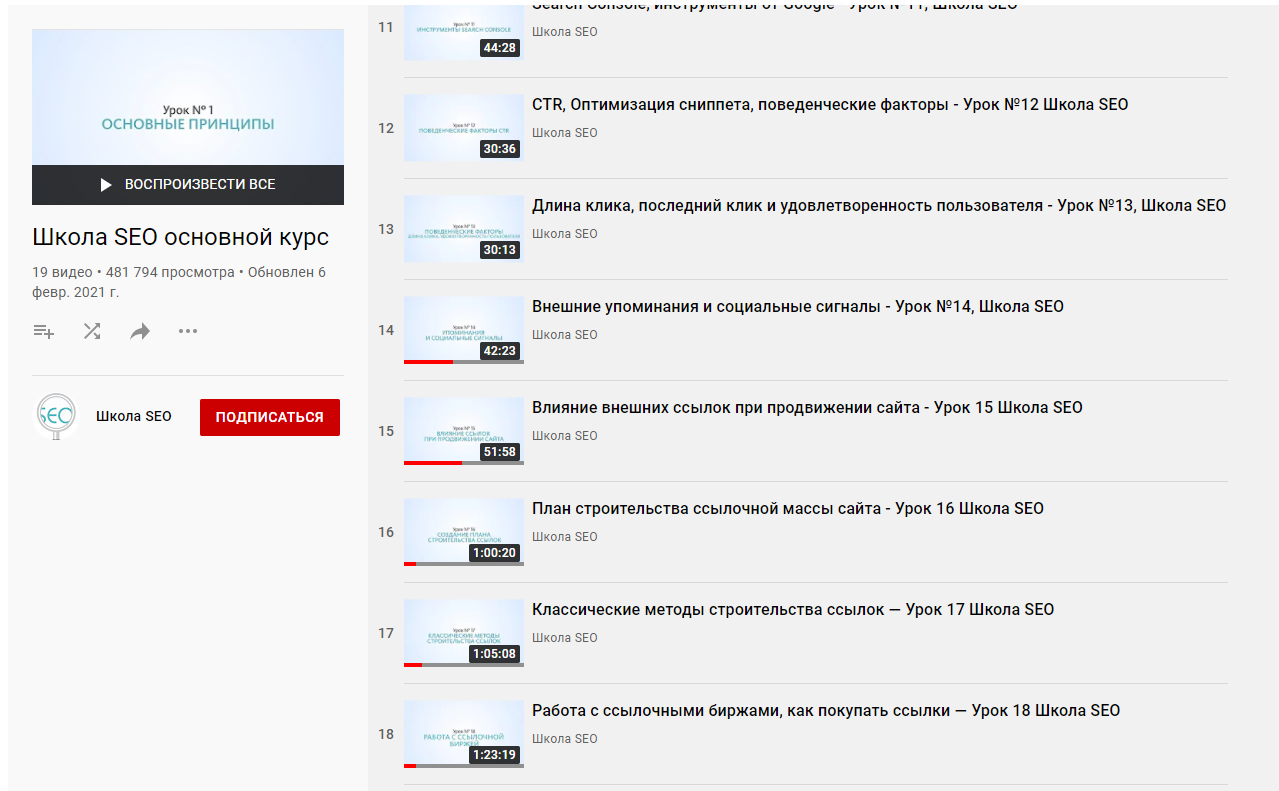
Task: Open Влияние внешних ссылок Урок 15 title
Action: (x=807, y=408)
